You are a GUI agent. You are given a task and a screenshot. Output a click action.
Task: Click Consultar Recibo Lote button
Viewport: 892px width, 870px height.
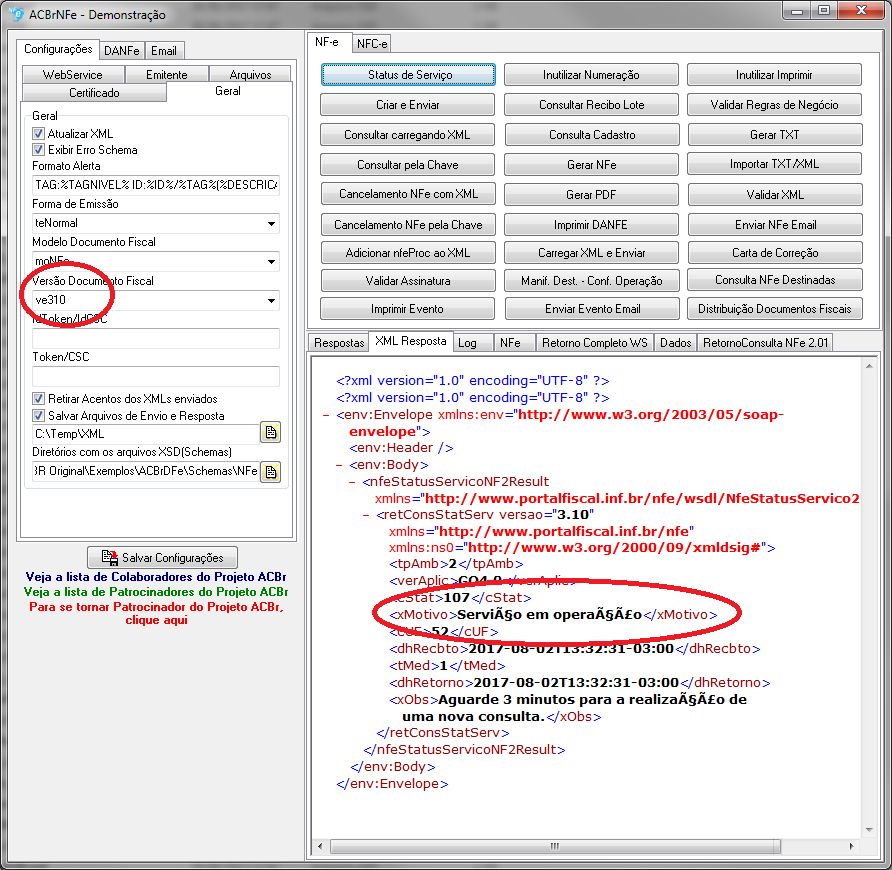click(592, 105)
